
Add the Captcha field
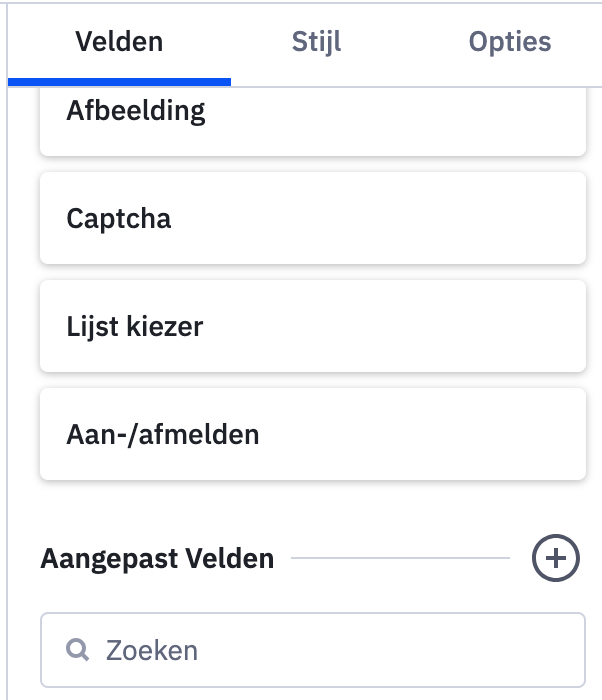[312, 218]
